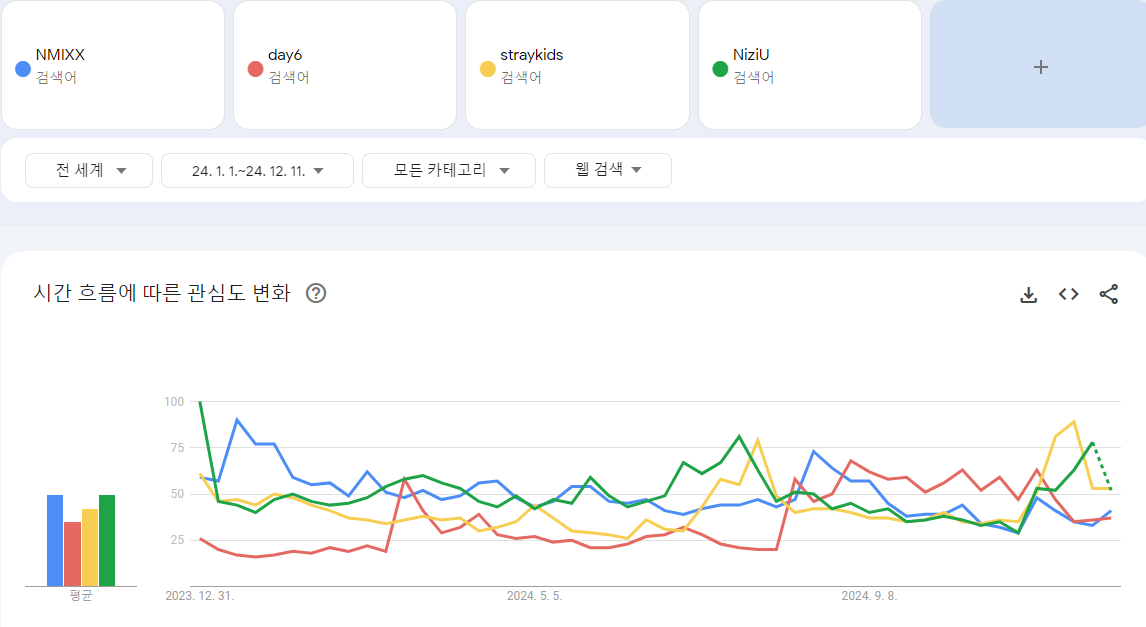Open the 24. 1. 1.~24. 12. 11. date range dropdown
The image size is (1146, 627).
click(257, 170)
